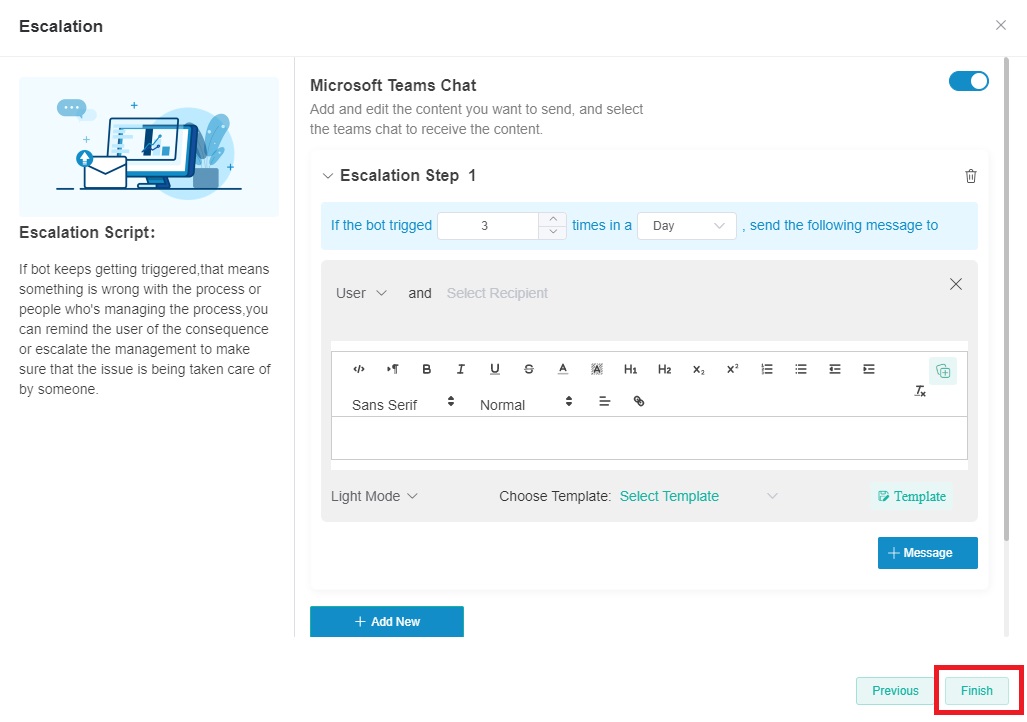Apply Heading 1 style toggle
The height and width of the screenshot is (722, 1027).
[631, 369]
